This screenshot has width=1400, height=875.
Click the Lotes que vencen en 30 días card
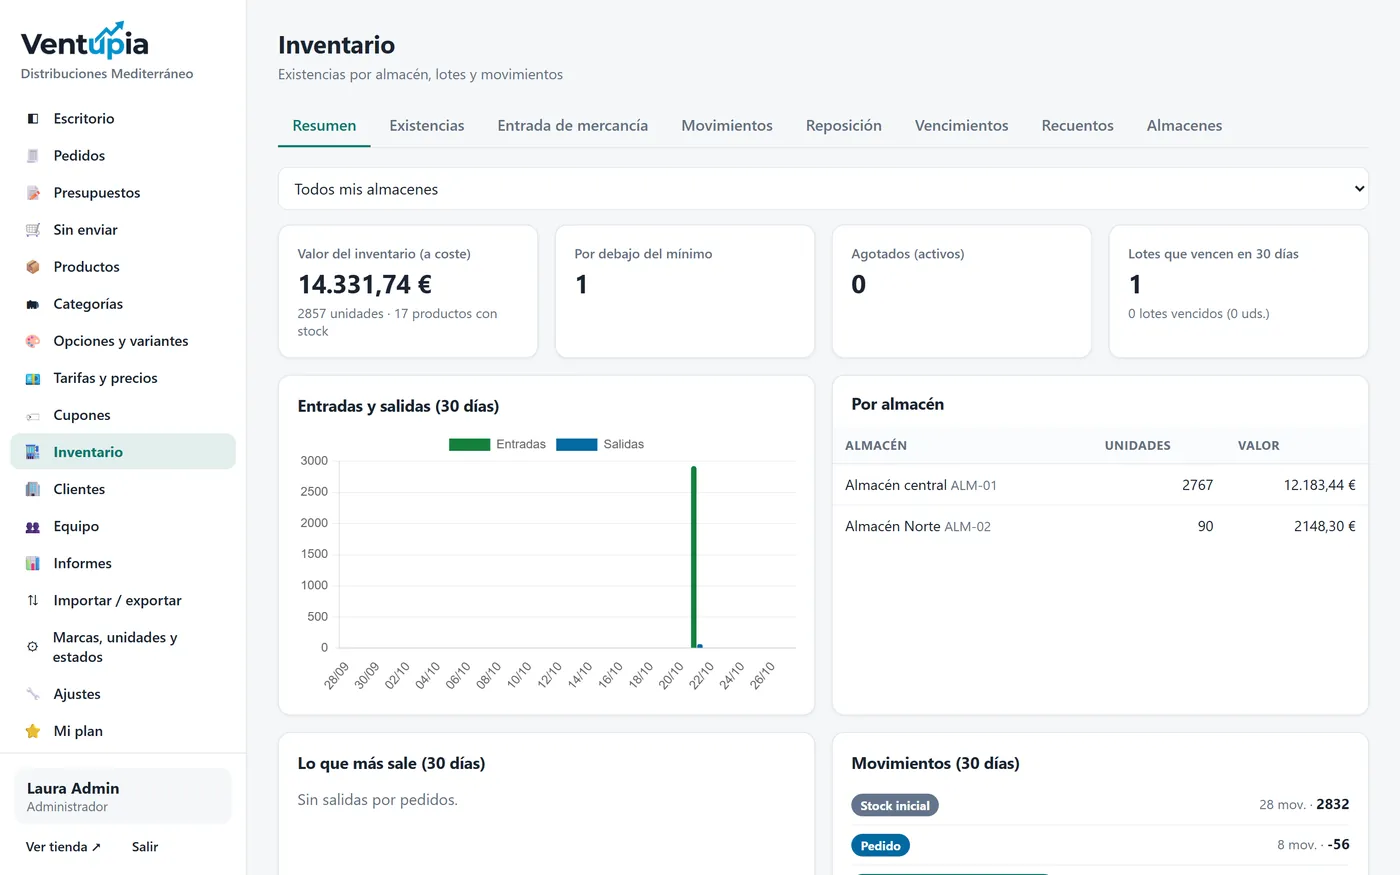tap(1239, 291)
